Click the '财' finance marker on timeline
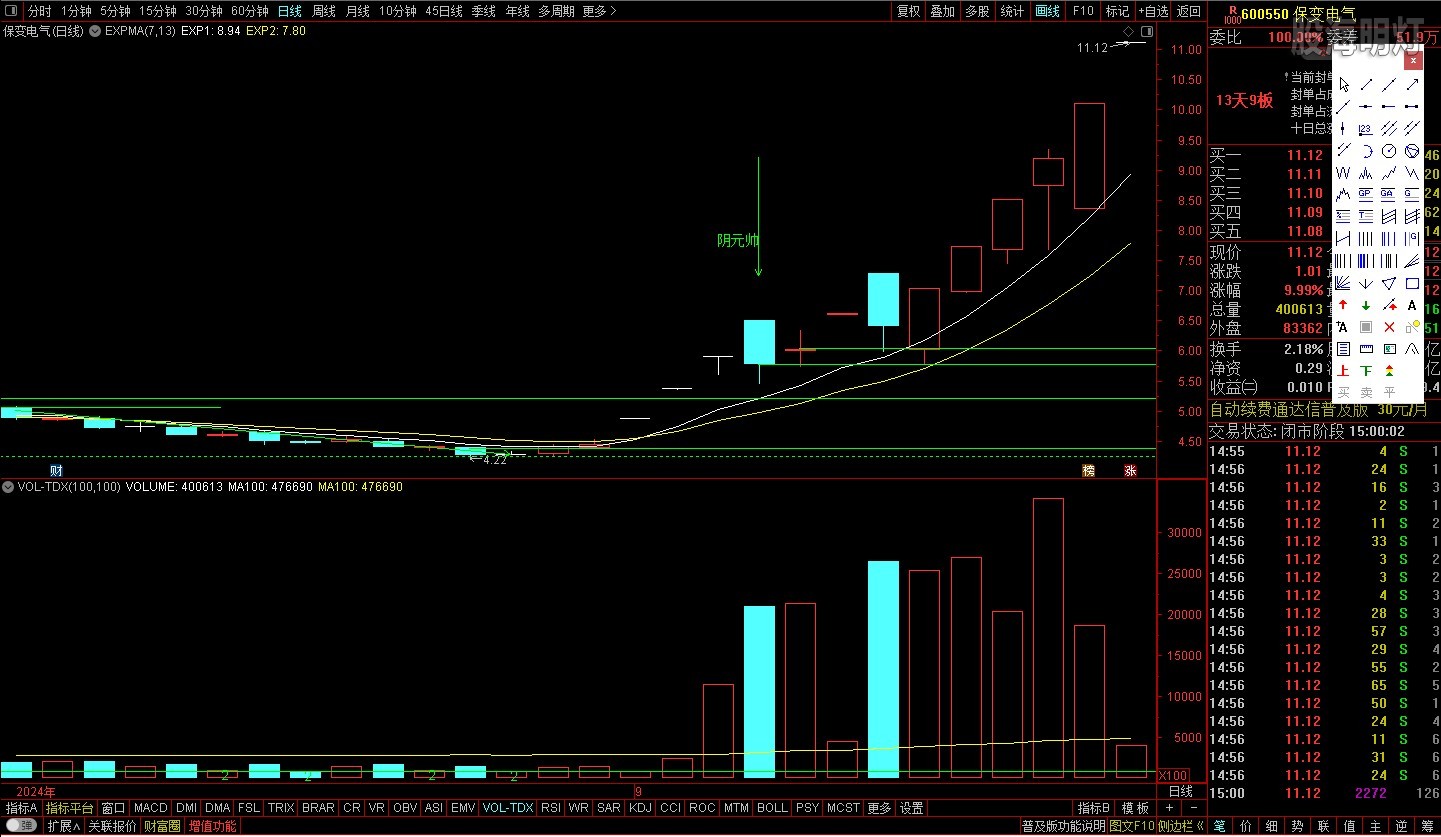The width and height of the screenshot is (1441, 837). (x=57, y=469)
